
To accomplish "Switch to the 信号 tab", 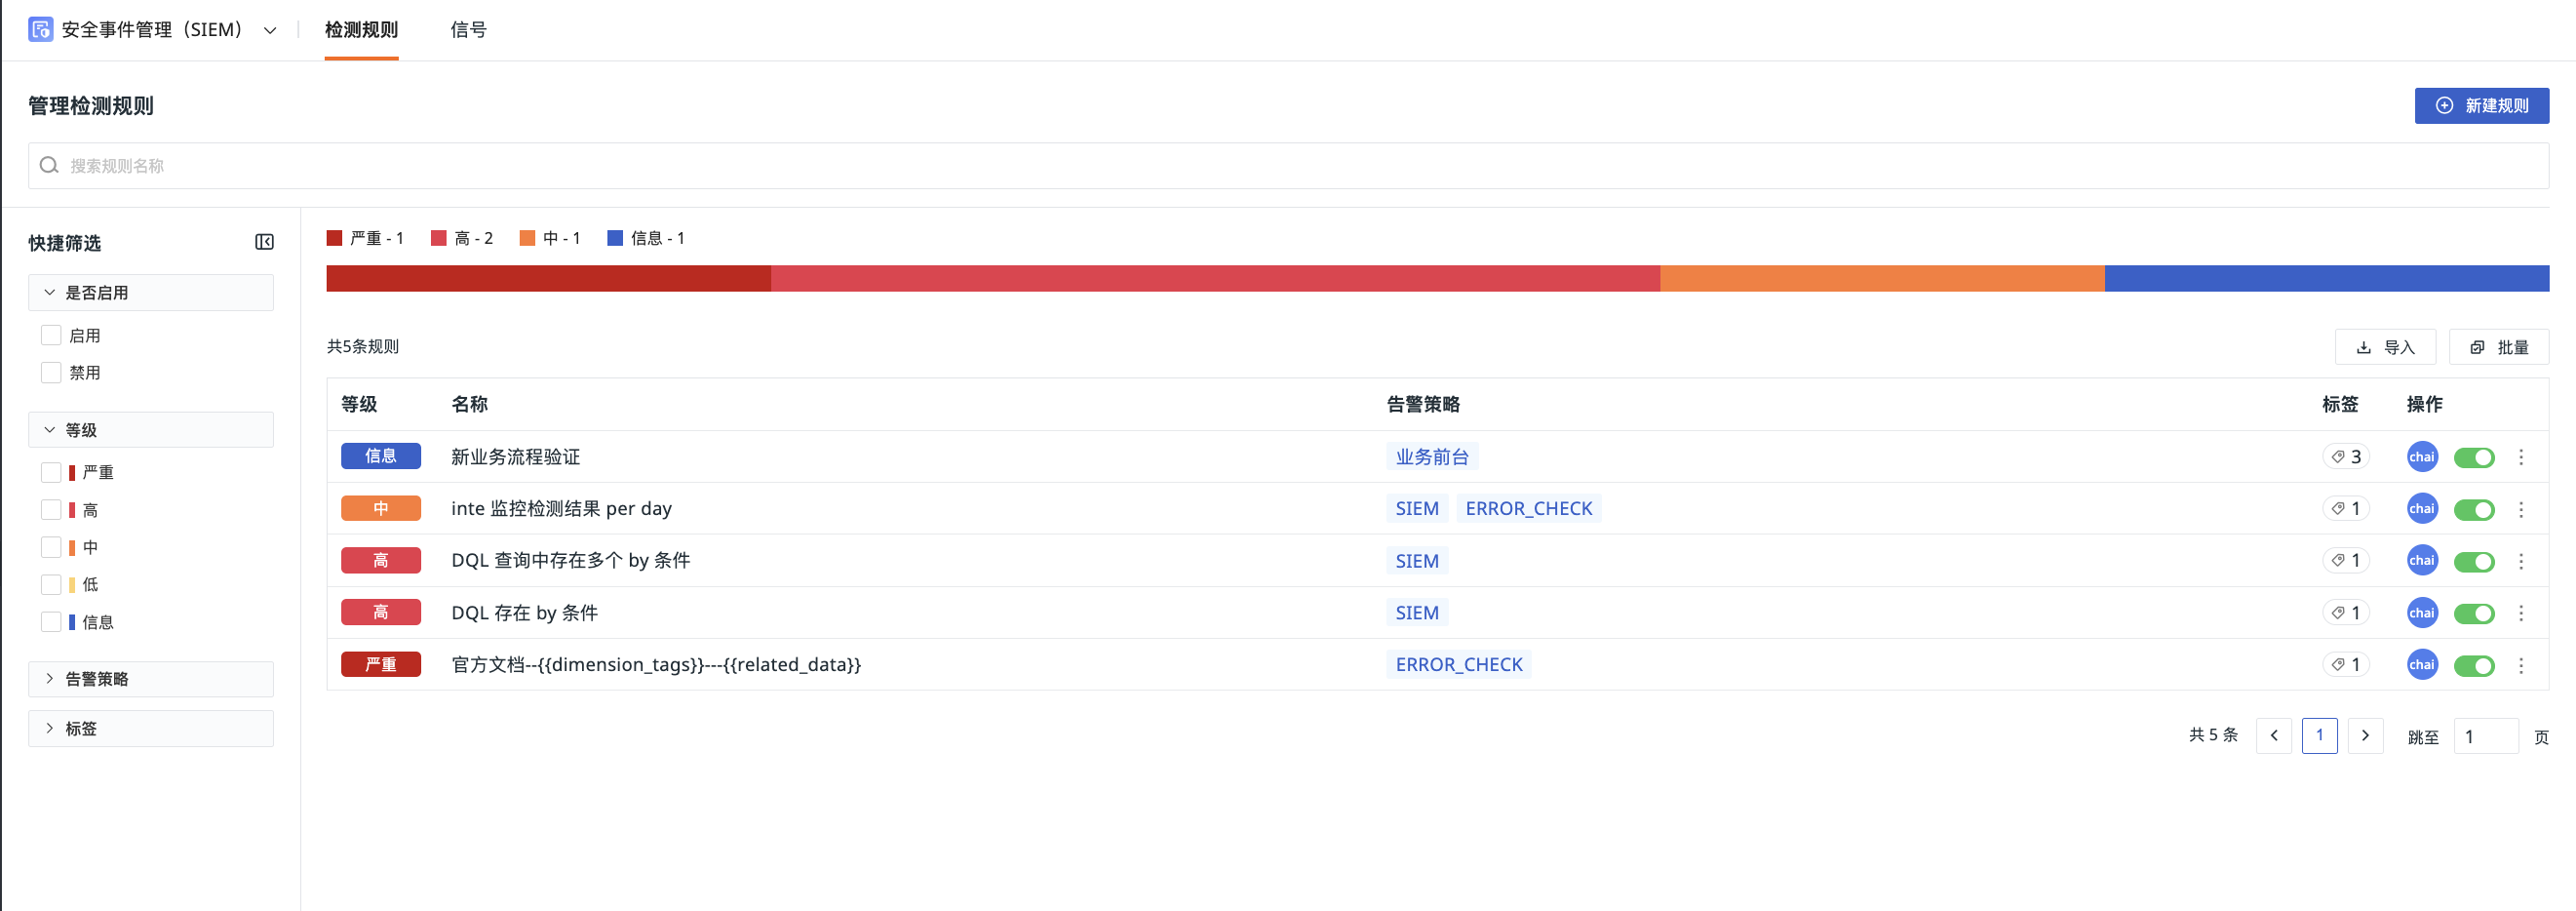I will tap(468, 30).
